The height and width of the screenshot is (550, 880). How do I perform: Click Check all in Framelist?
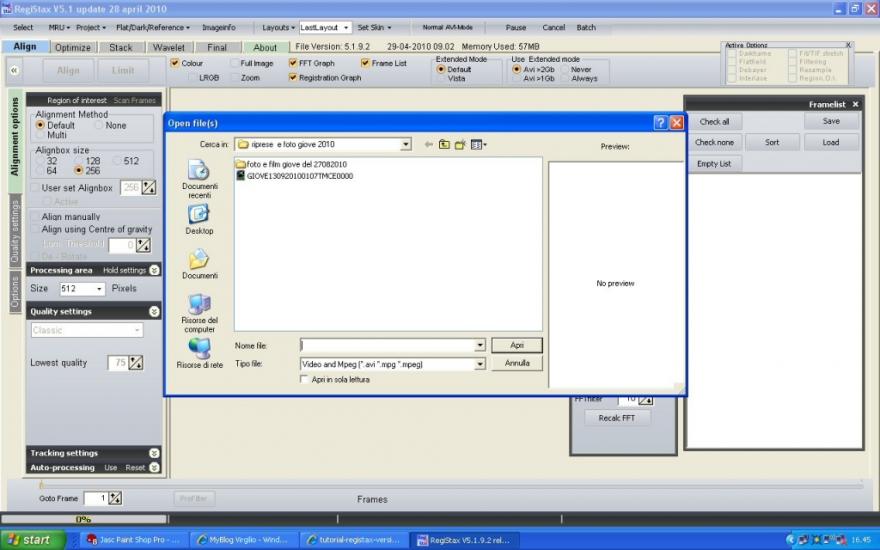[x=714, y=122]
